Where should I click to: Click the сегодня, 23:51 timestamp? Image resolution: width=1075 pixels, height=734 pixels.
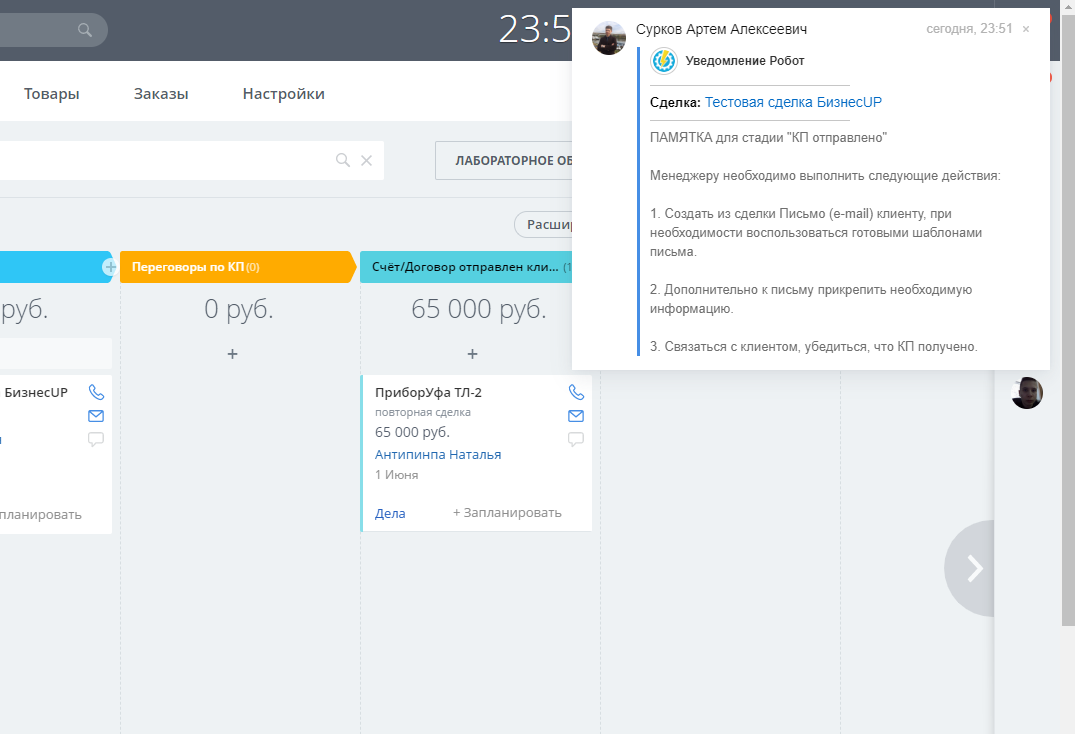click(969, 29)
